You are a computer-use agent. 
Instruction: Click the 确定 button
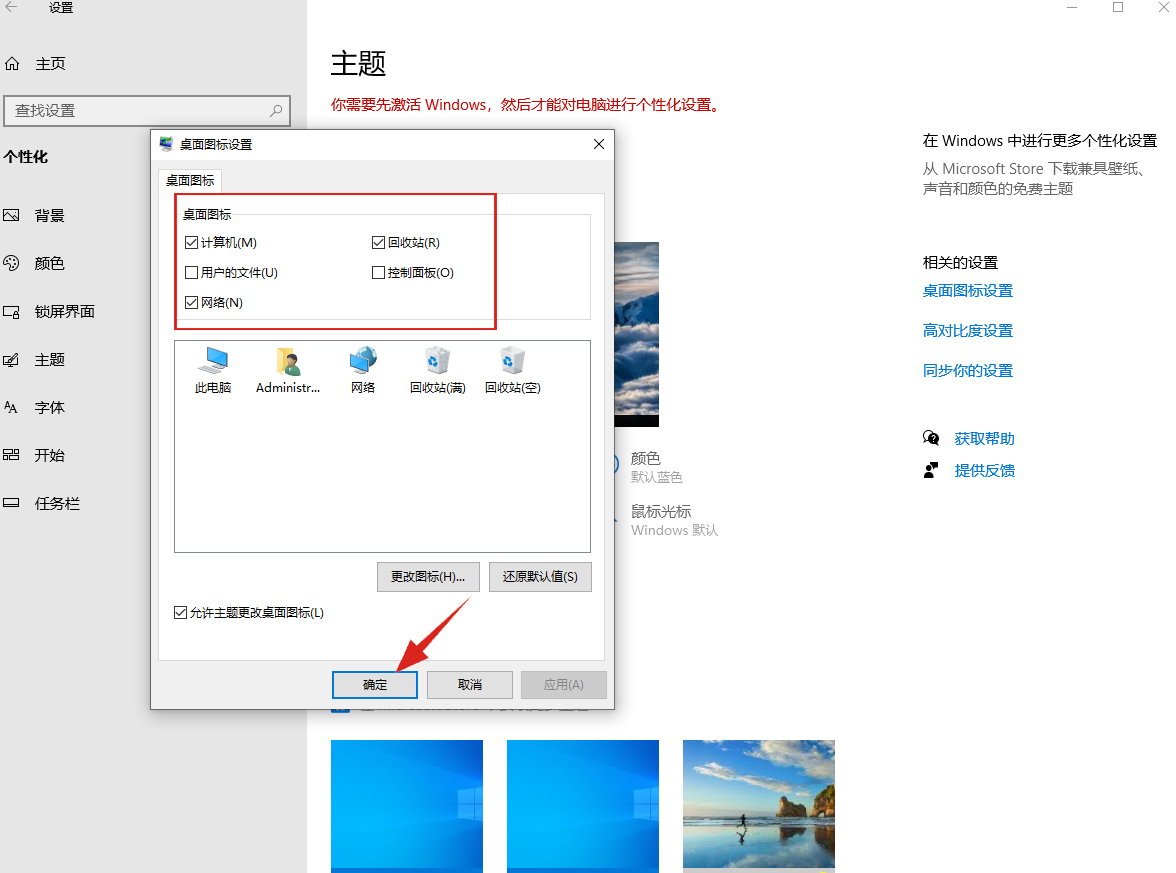click(x=375, y=685)
